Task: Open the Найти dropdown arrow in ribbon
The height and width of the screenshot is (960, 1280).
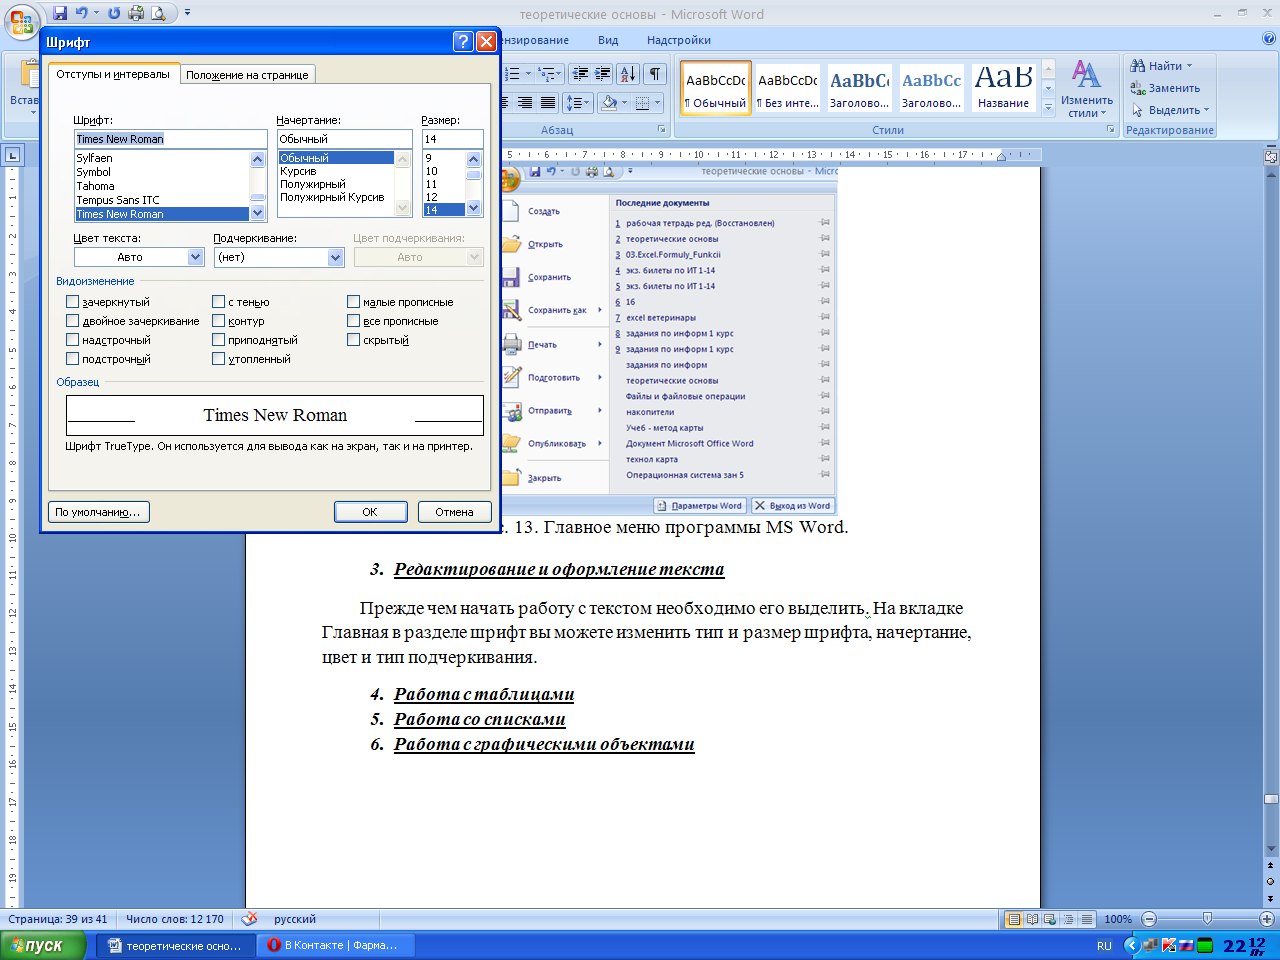Action: pos(1189,66)
